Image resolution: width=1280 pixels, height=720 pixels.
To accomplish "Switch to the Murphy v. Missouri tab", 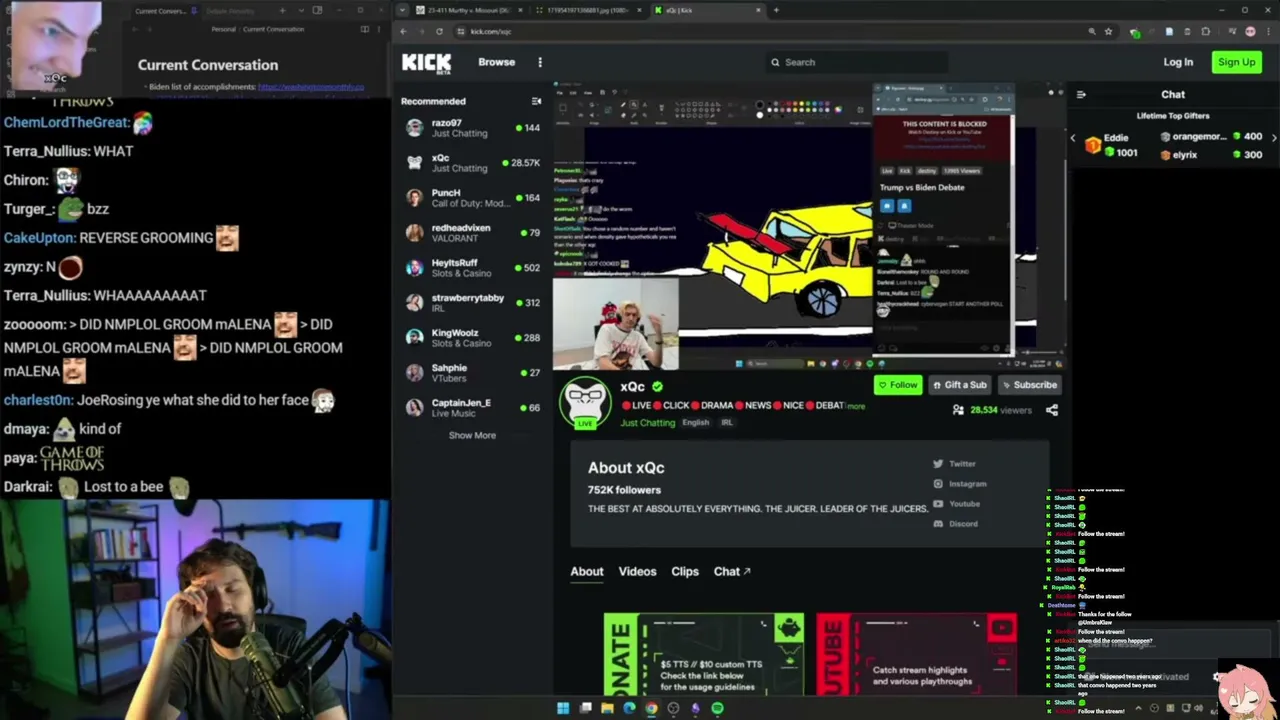I will 468,10.
